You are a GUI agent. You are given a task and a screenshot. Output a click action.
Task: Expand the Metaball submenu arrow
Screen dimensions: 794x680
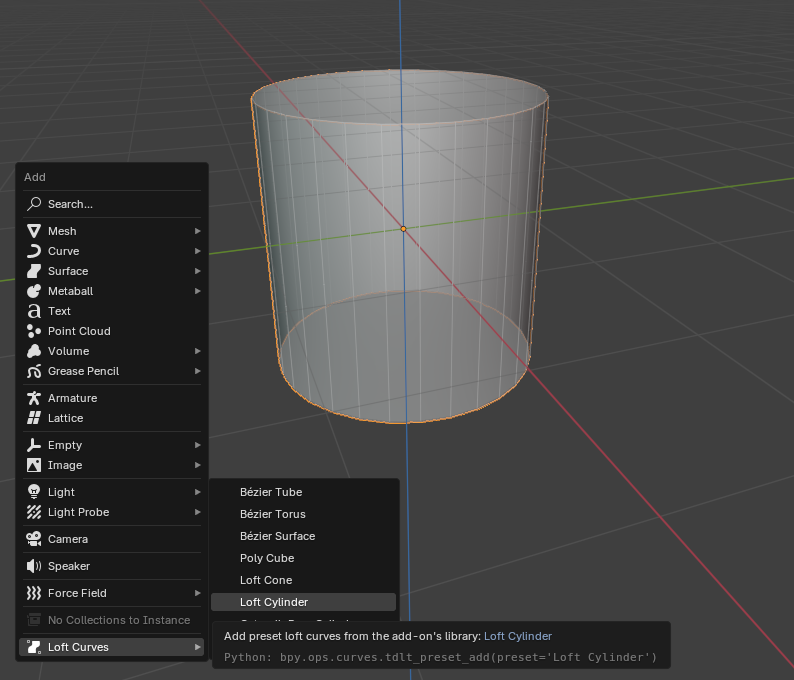197,291
